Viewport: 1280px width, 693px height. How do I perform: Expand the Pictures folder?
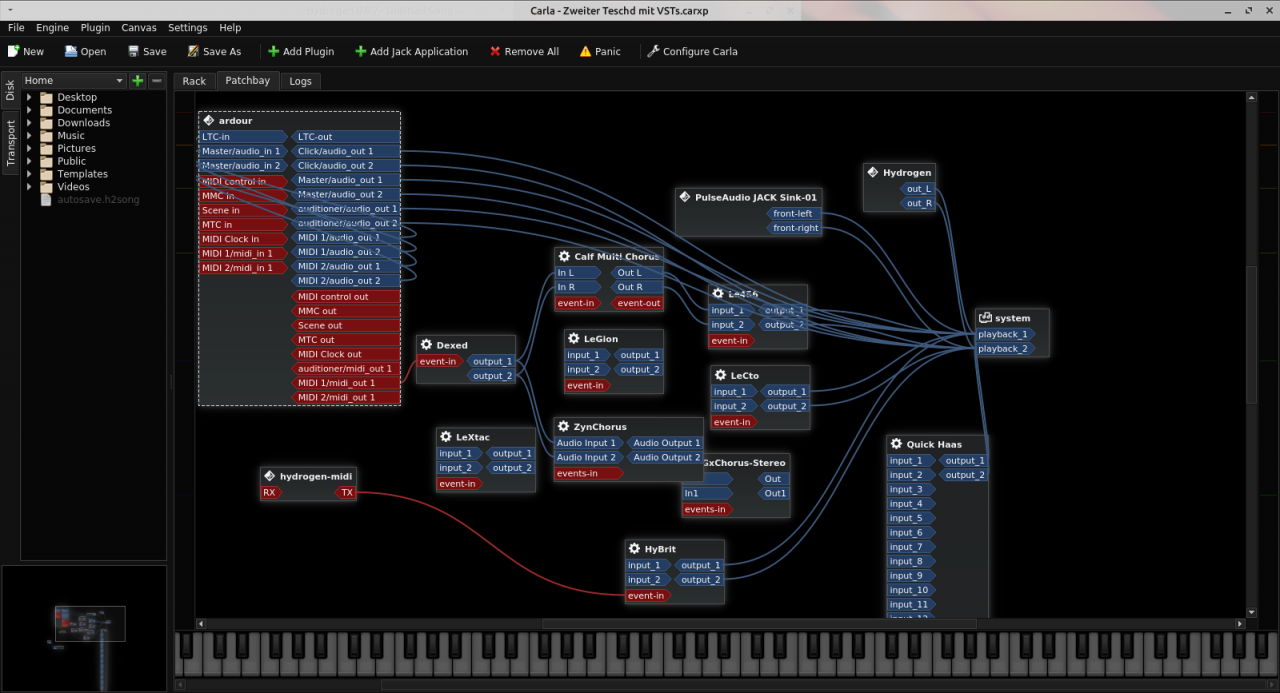29,148
